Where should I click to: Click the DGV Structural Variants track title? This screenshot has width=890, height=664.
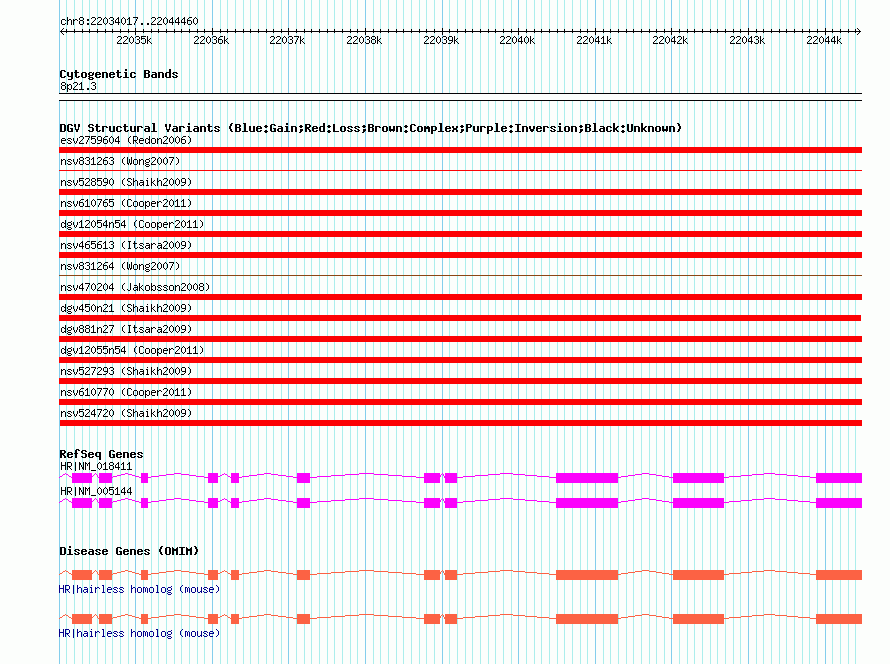371,128
